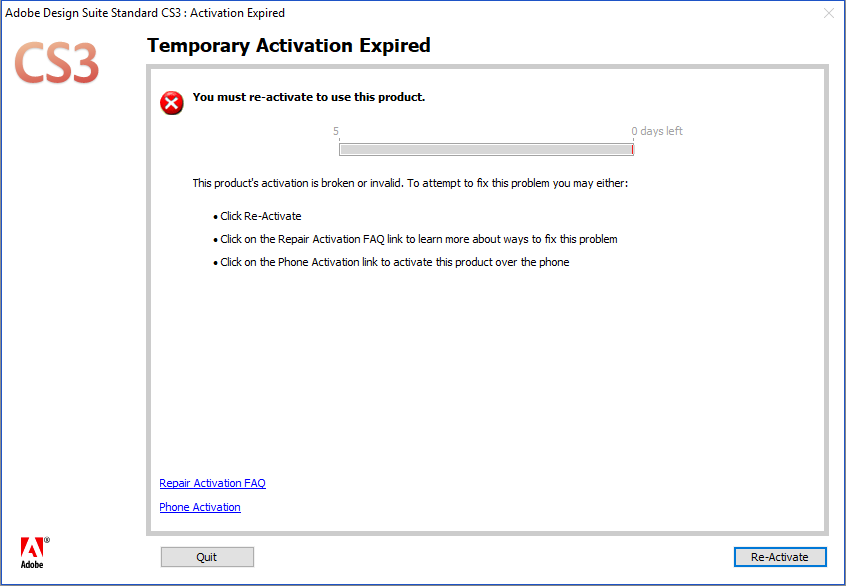The image size is (846, 586).
Task: Open the Repair Activation FAQ link
Action: tap(212, 483)
